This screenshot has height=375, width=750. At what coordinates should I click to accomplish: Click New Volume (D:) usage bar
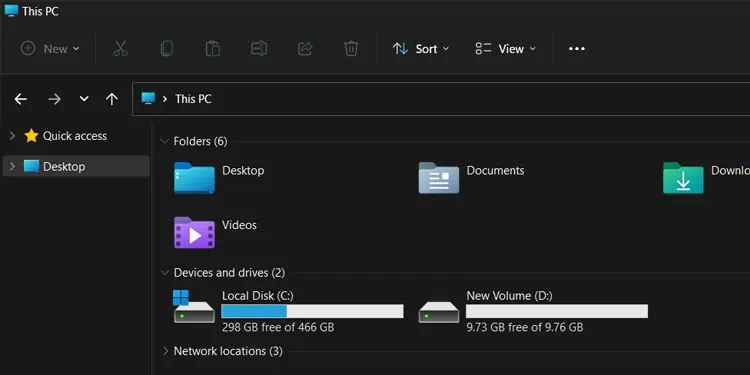pyautogui.click(x=557, y=311)
